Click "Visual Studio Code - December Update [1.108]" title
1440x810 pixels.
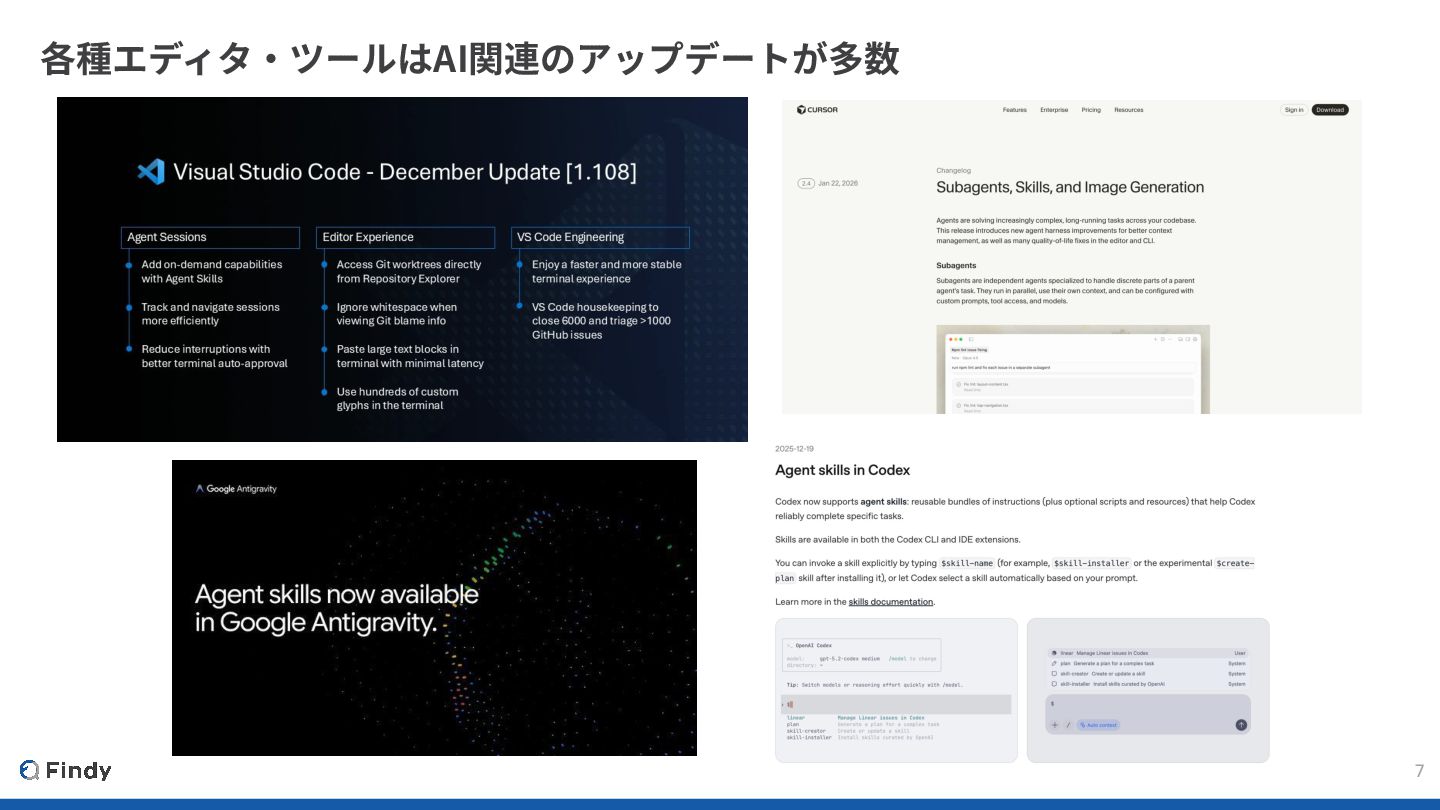click(404, 172)
